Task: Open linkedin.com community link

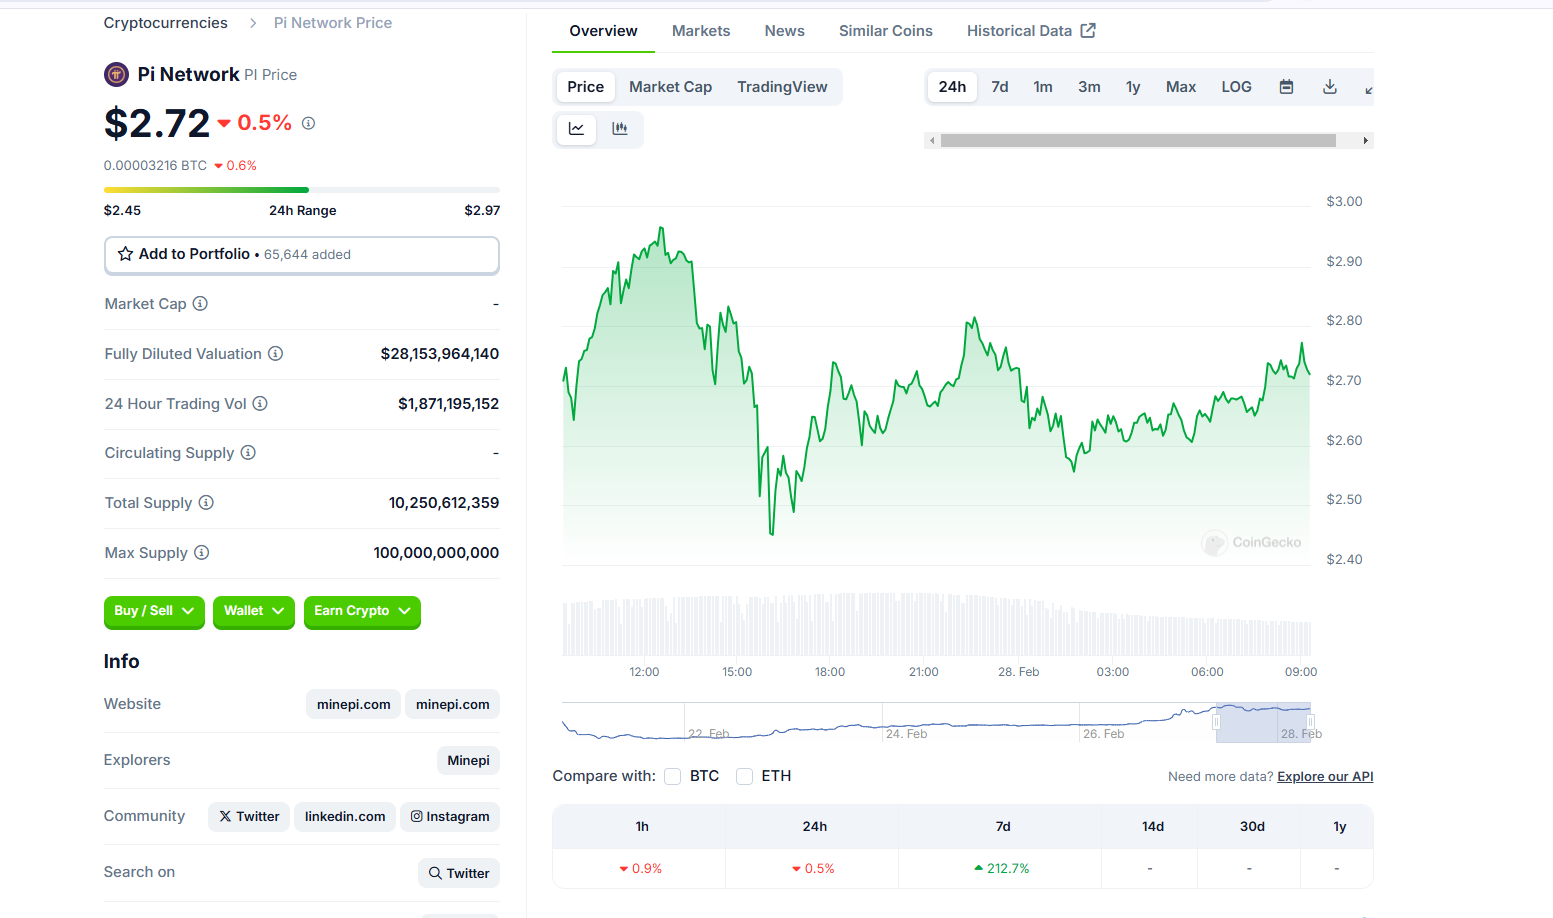Action: click(x=345, y=817)
